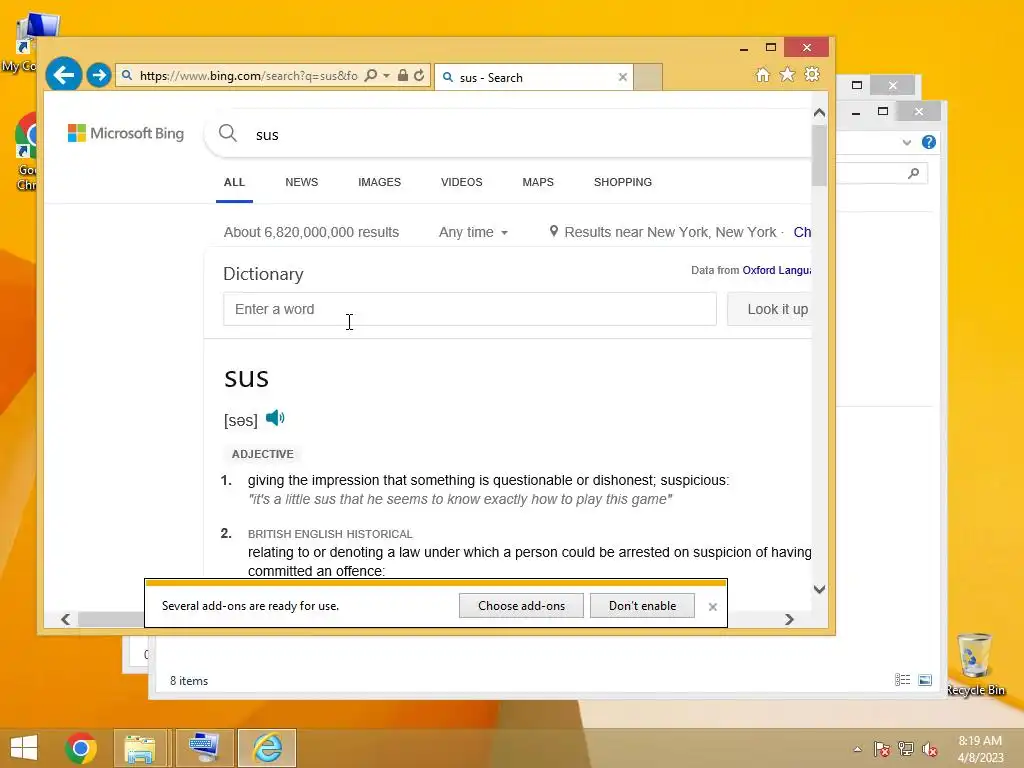Screen dimensions: 1024x768
Task: Refresh the page with the reload icon
Action: 419,76
